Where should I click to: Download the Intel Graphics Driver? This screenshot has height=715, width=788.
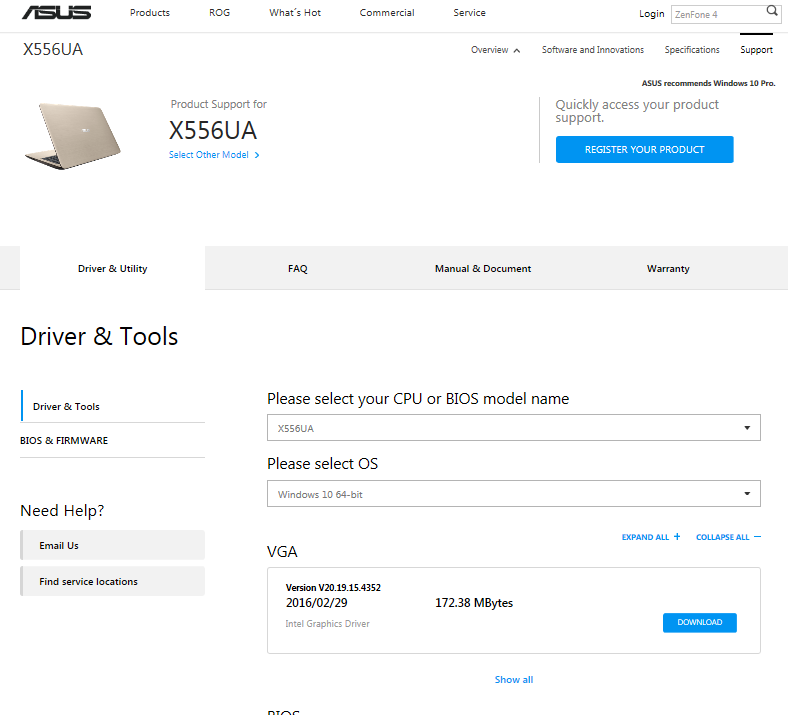(x=700, y=623)
